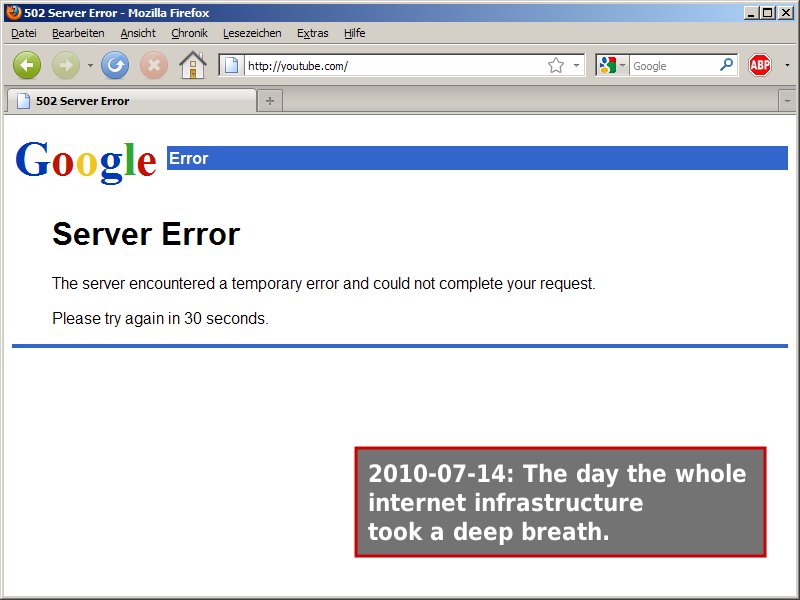
Task: Select the 502 Server Error tab
Action: pos(130,101)
